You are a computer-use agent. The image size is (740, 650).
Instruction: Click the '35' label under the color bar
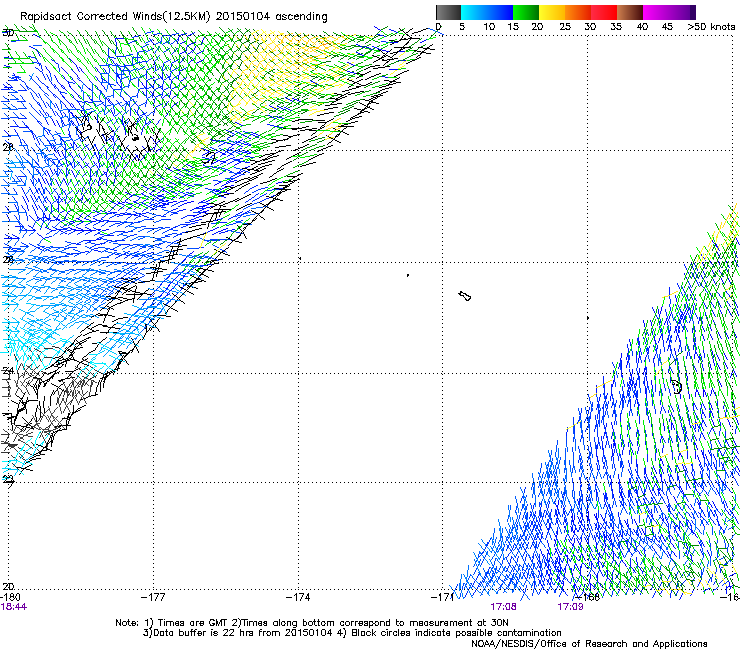[616, 26]
